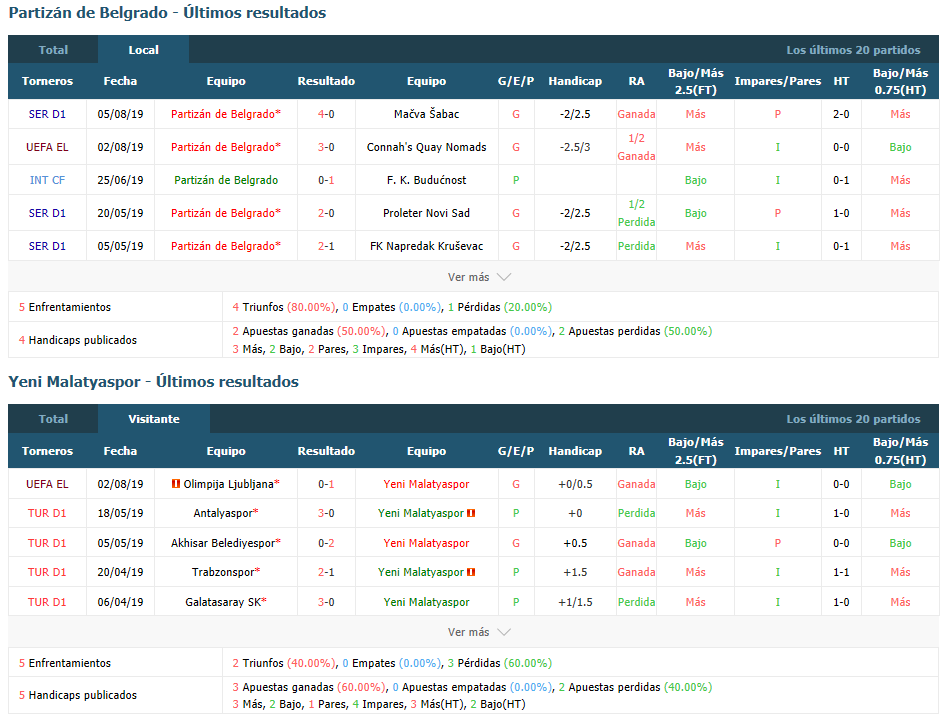The width and height of the screenshot is (948, 723).
Task: Click the -2.5/3 handicap value
Action: coord(575,147)
